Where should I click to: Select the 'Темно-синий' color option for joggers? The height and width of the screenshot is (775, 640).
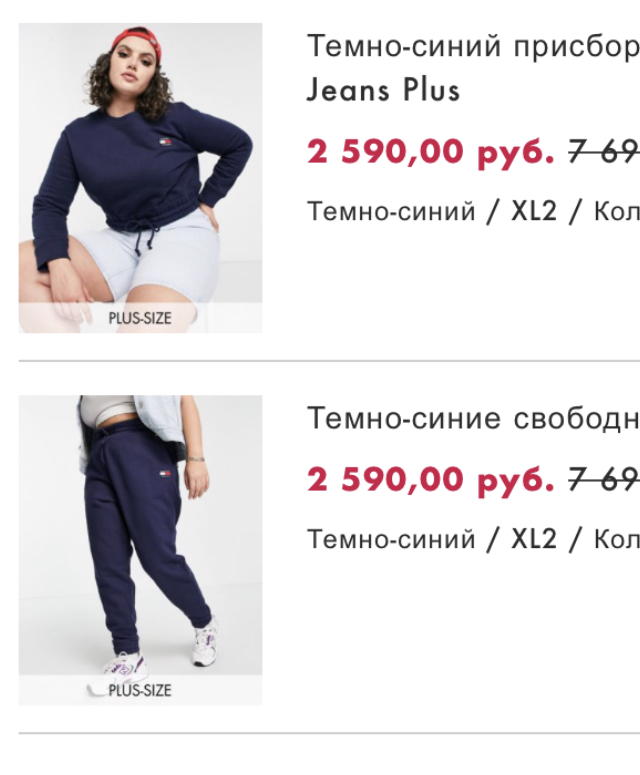(391, 539)
